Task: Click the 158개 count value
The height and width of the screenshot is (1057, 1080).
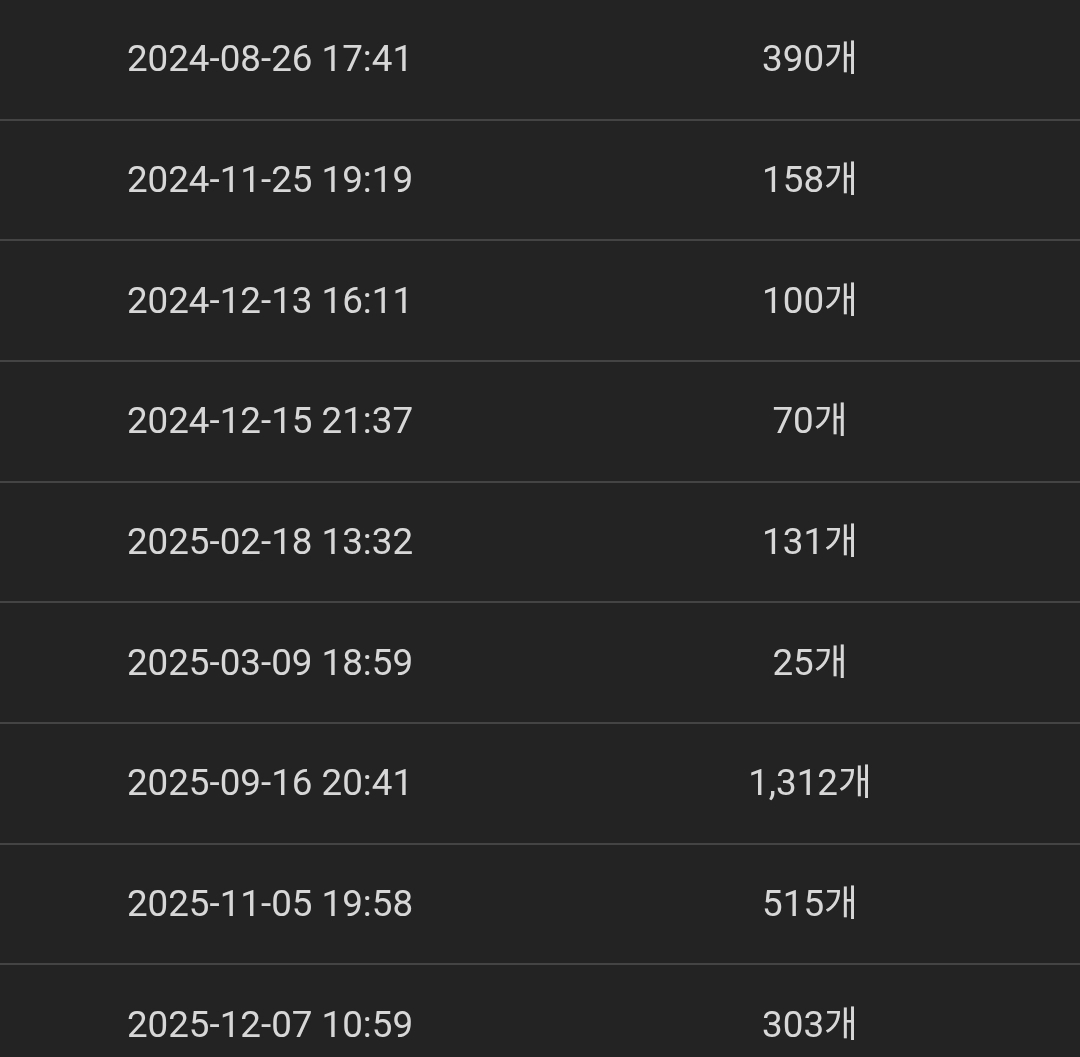Action: point(809,180)
